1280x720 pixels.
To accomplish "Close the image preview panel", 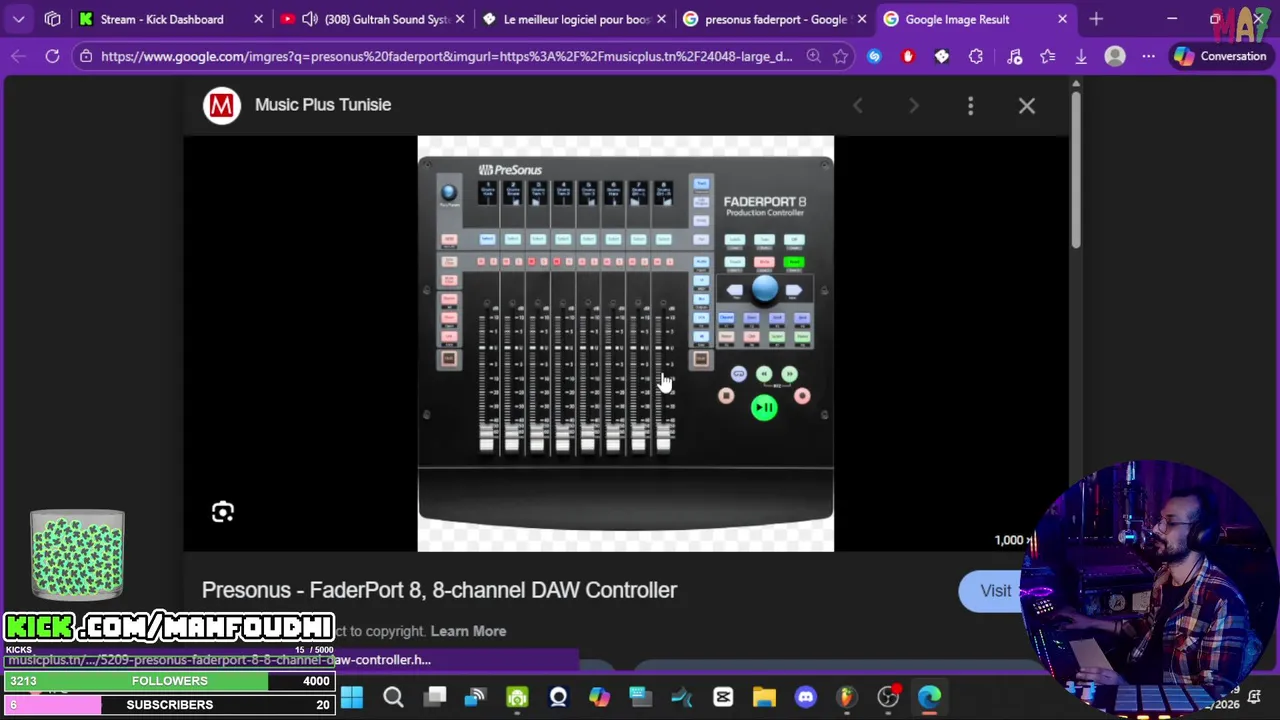I will (1027, 105).
